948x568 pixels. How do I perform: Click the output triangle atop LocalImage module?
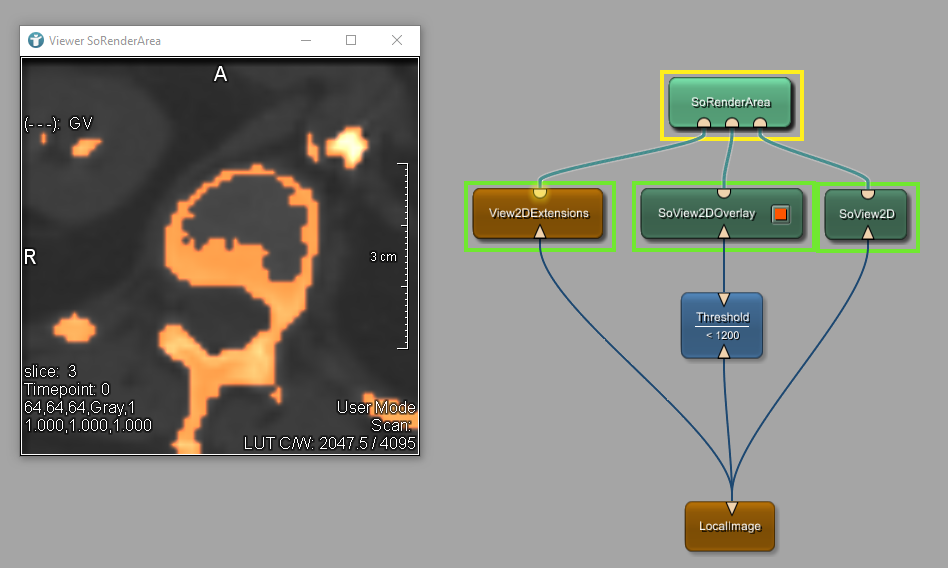pos(732,507)
